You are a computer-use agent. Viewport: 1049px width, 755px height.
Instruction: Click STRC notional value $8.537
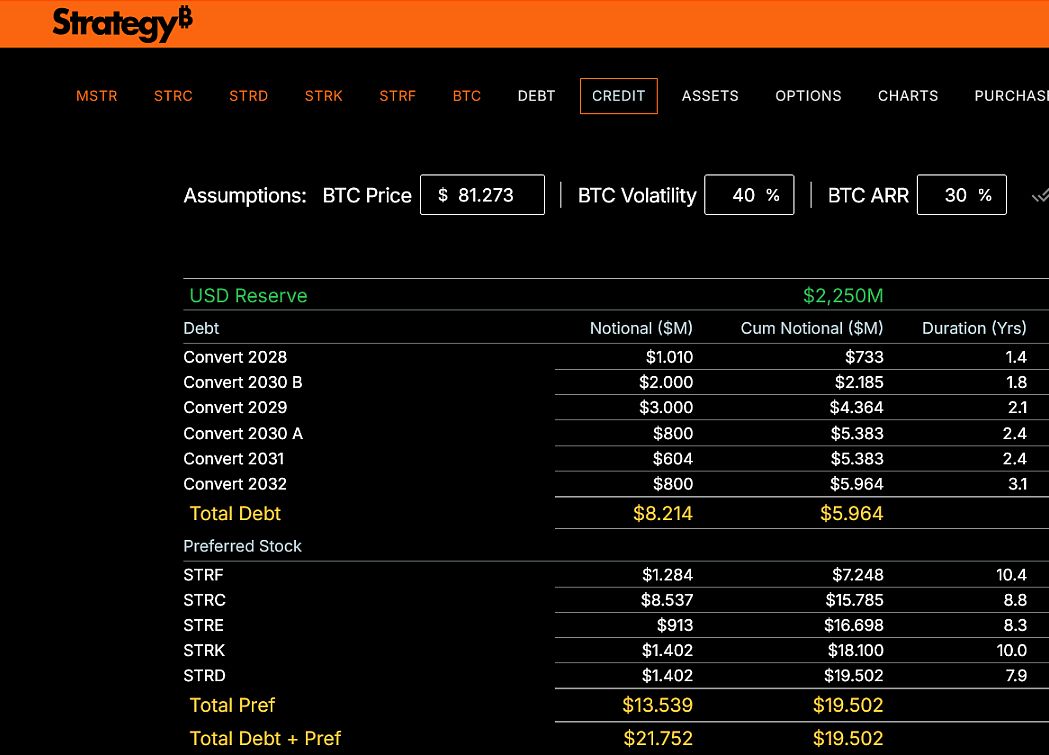click(667, 601)
